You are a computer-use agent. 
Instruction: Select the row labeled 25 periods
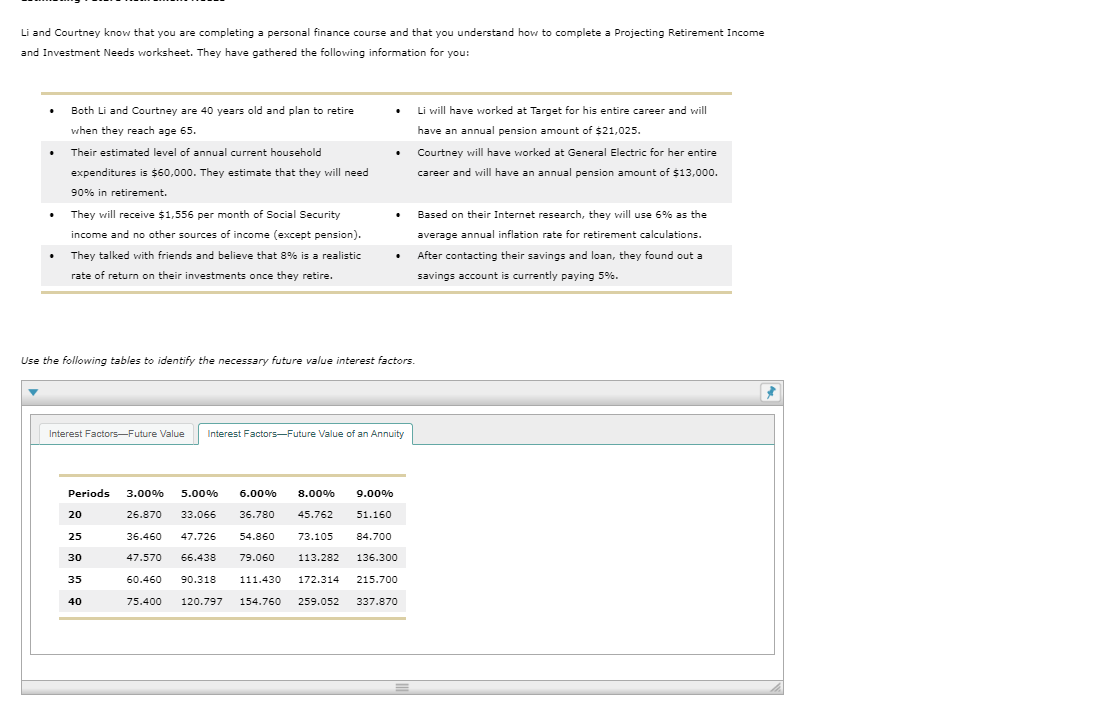point(75,536)
